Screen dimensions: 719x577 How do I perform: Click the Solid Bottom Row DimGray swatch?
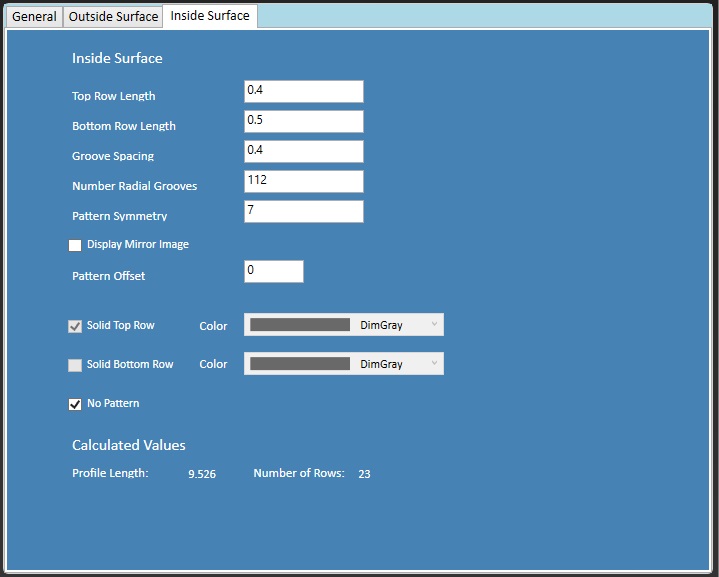(x=300, y=364)
